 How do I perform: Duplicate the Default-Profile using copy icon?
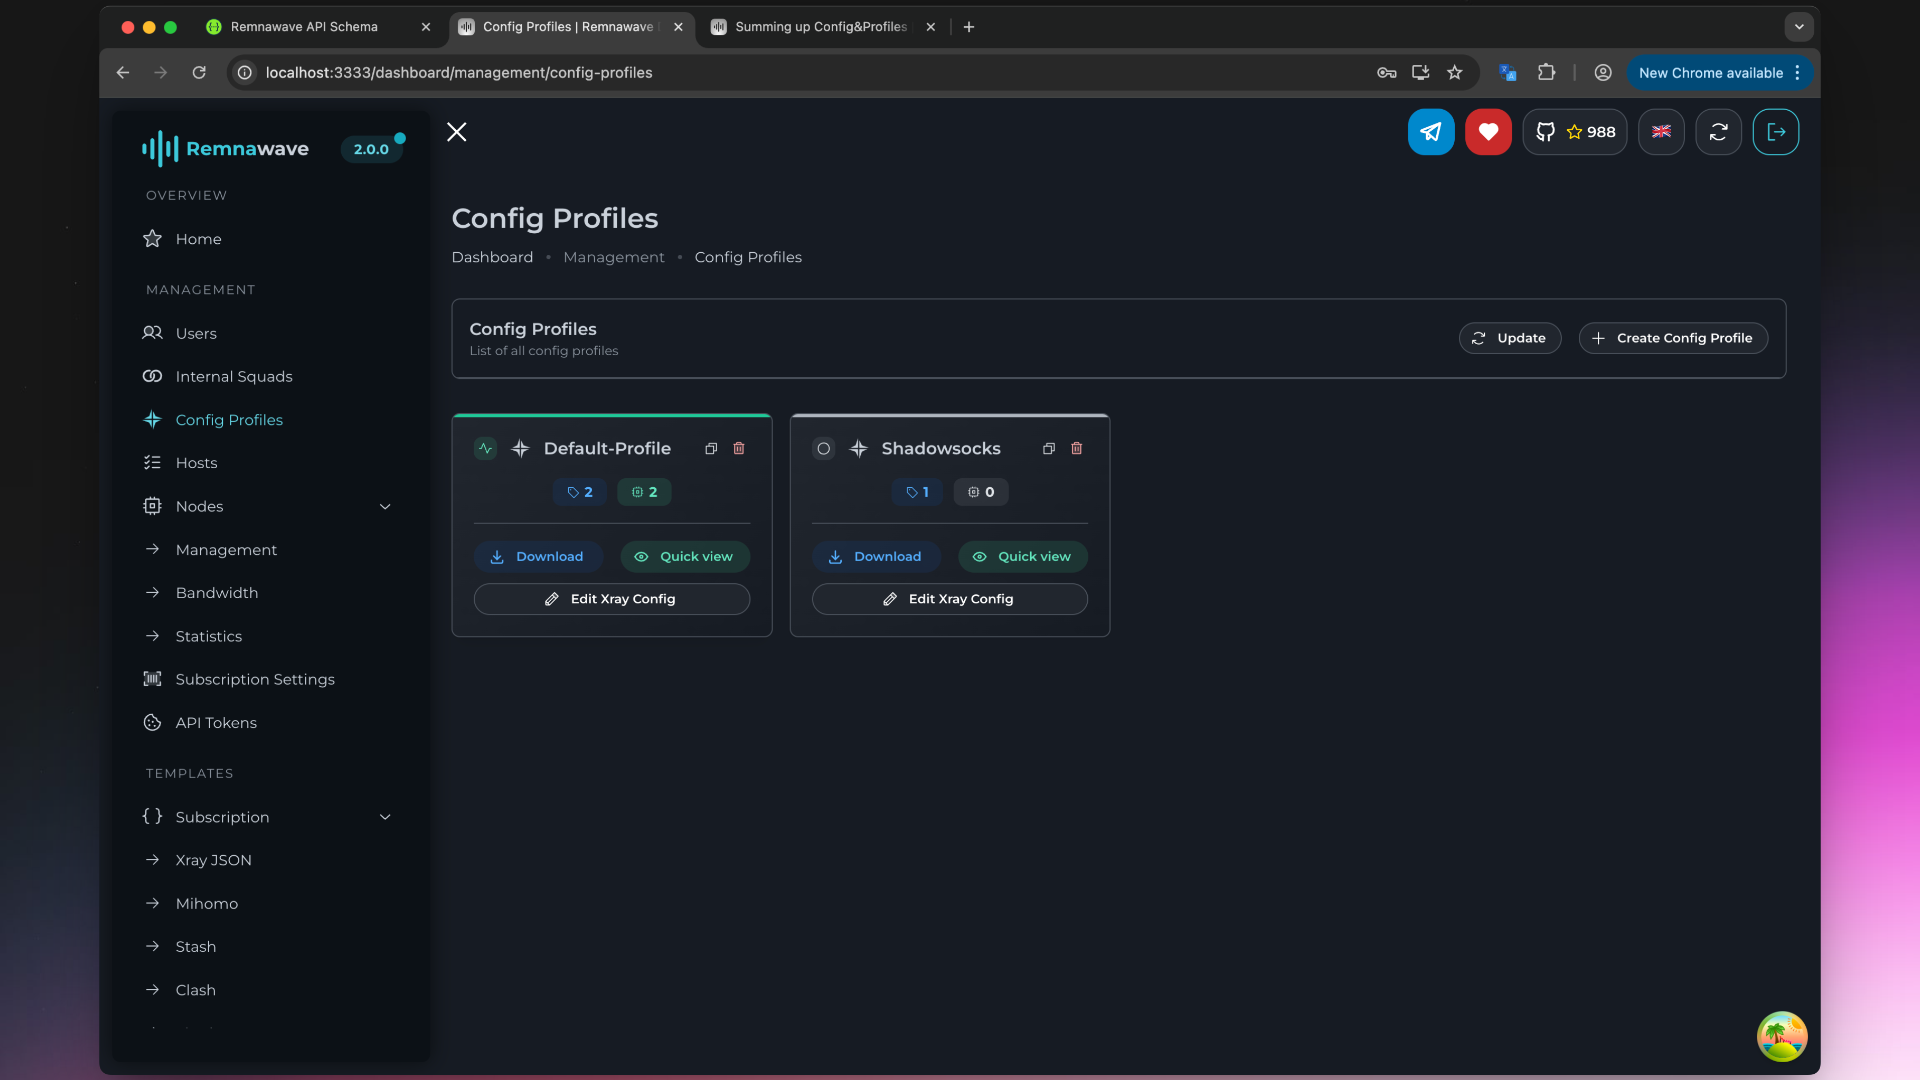pos(711,449)
